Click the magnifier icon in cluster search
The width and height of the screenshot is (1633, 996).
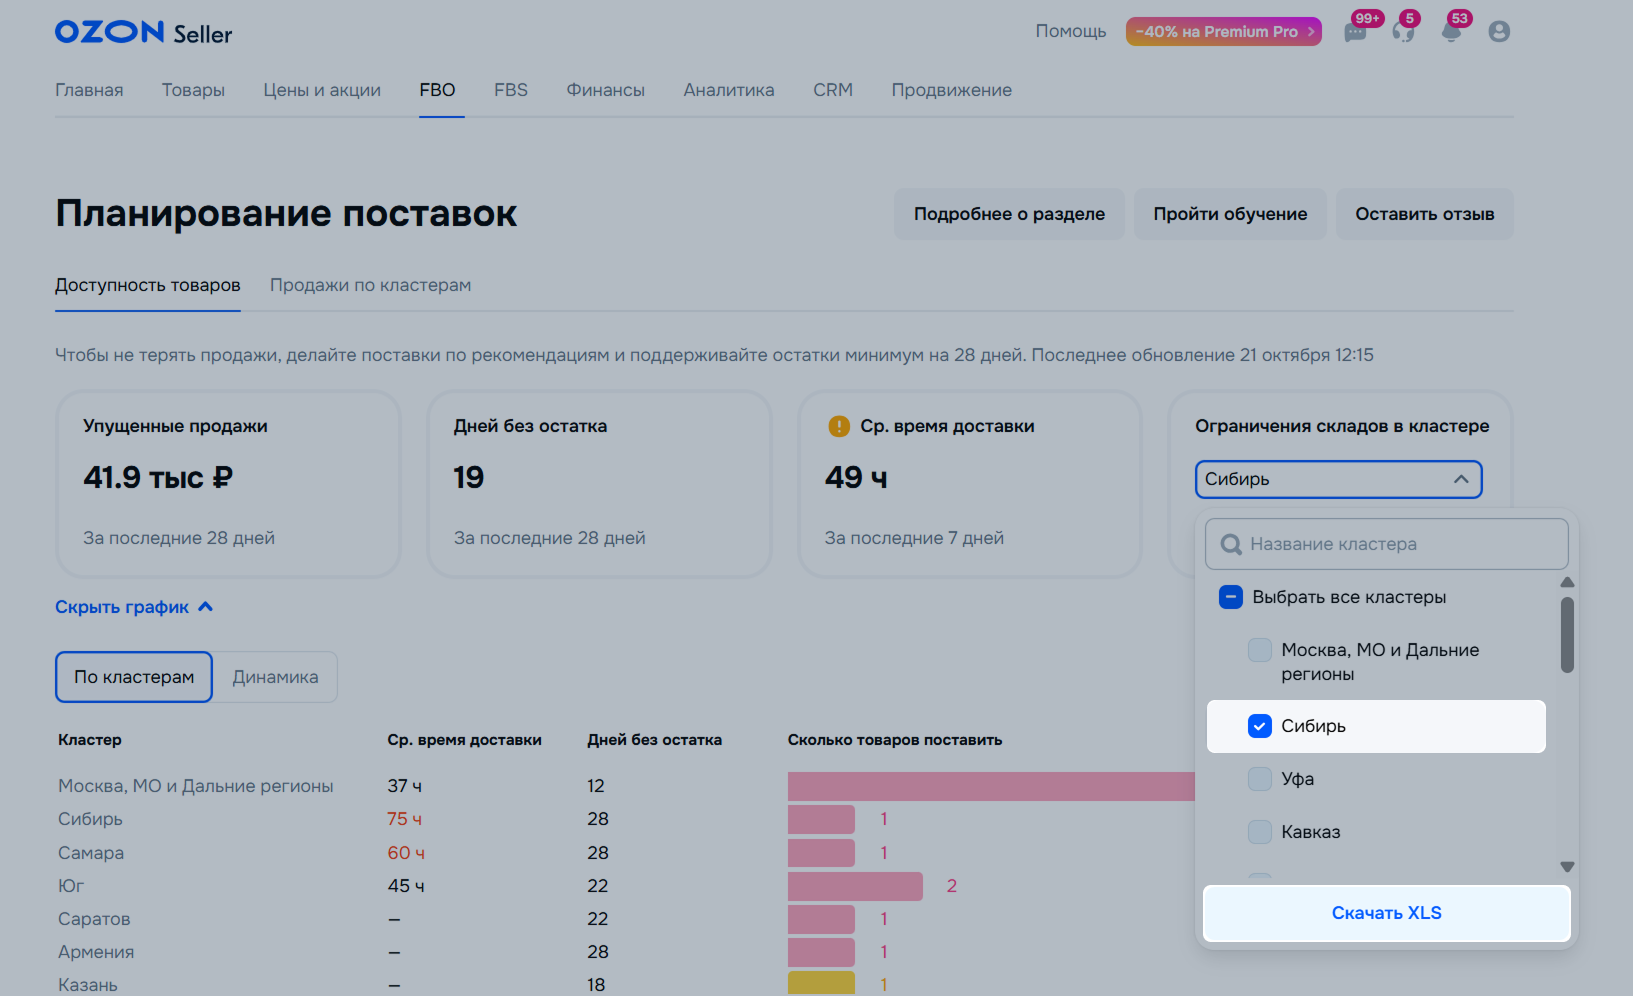pyautogui.click(x=1231, y=544)
